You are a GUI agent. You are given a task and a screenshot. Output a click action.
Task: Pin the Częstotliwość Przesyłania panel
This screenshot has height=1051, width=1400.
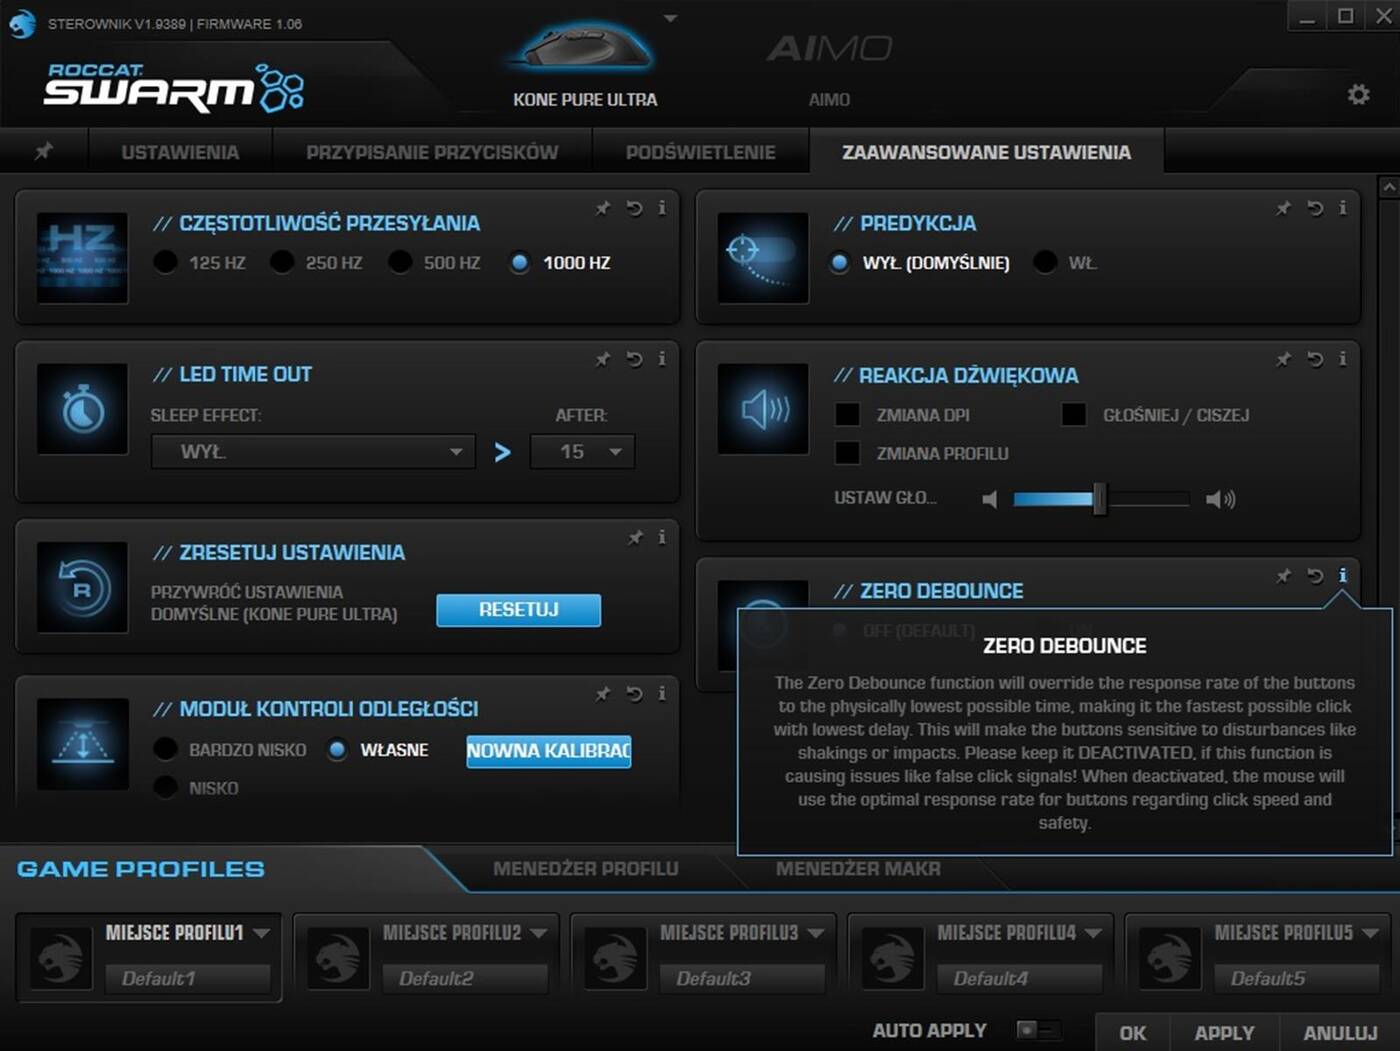tap(603, 209)
